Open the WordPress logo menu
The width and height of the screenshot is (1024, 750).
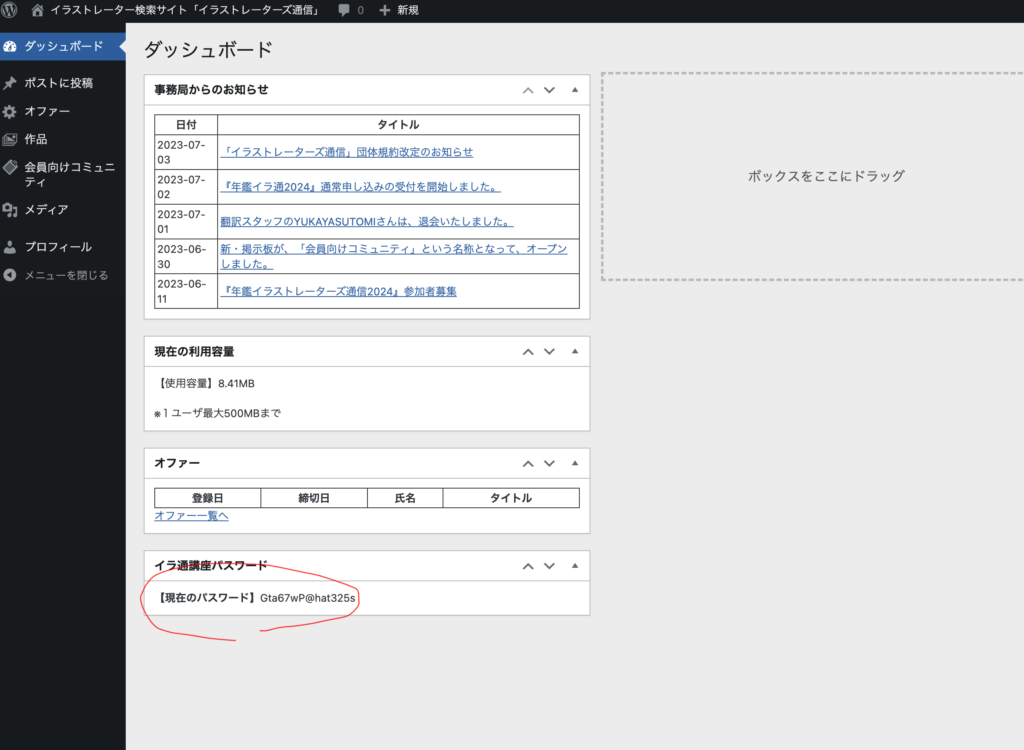click(x=9, y=10)
